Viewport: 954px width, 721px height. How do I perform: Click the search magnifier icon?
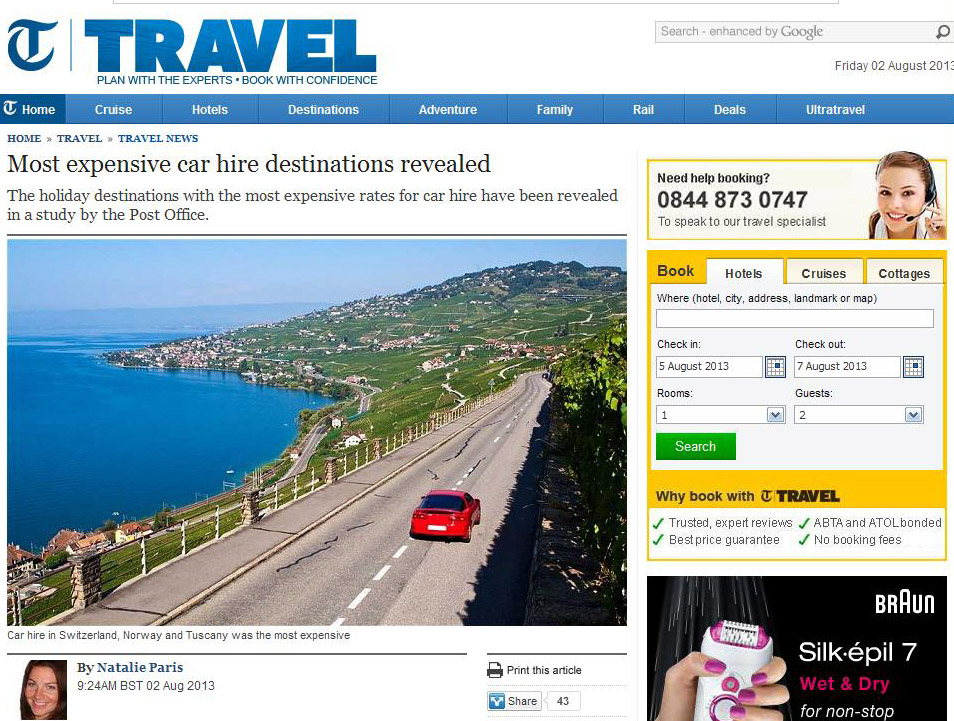tap(942, 32)
